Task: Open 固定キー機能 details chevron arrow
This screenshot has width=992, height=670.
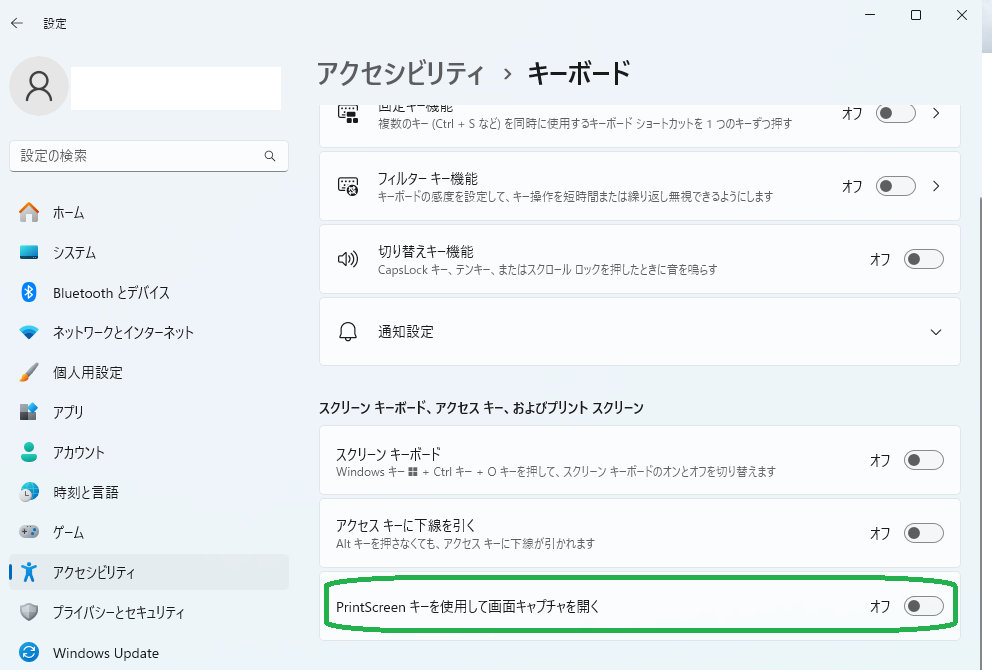Action: [936, 113]
